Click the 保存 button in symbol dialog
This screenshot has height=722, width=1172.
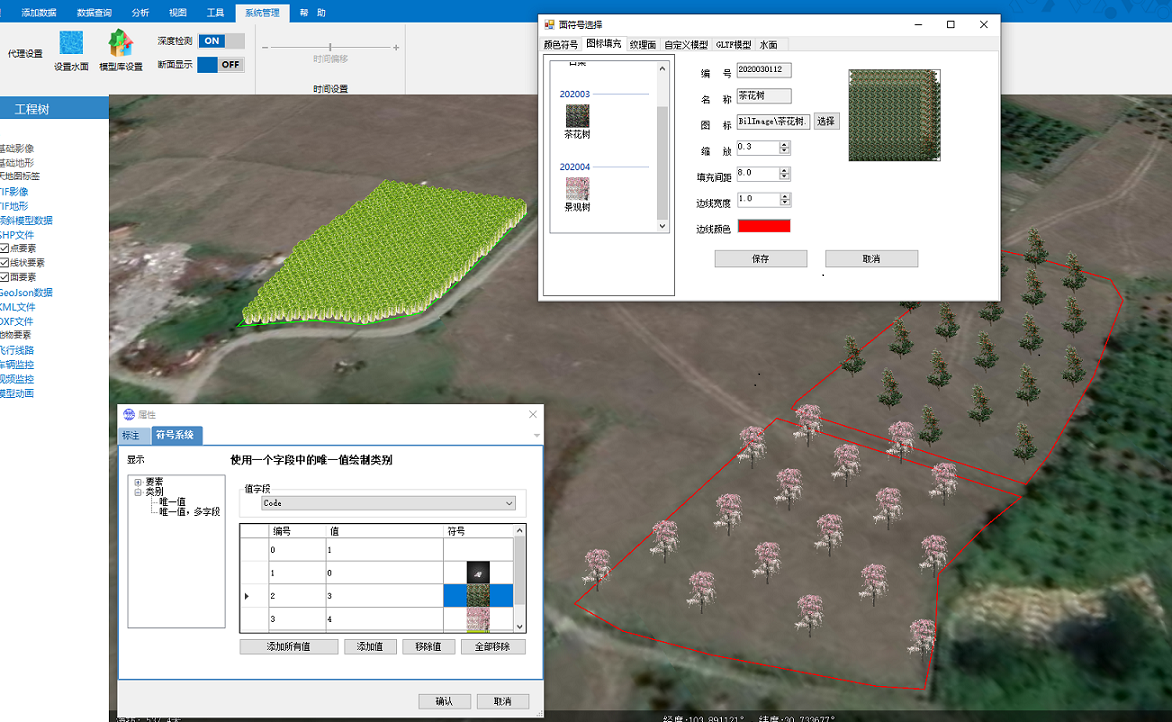[x=760, y=259]
